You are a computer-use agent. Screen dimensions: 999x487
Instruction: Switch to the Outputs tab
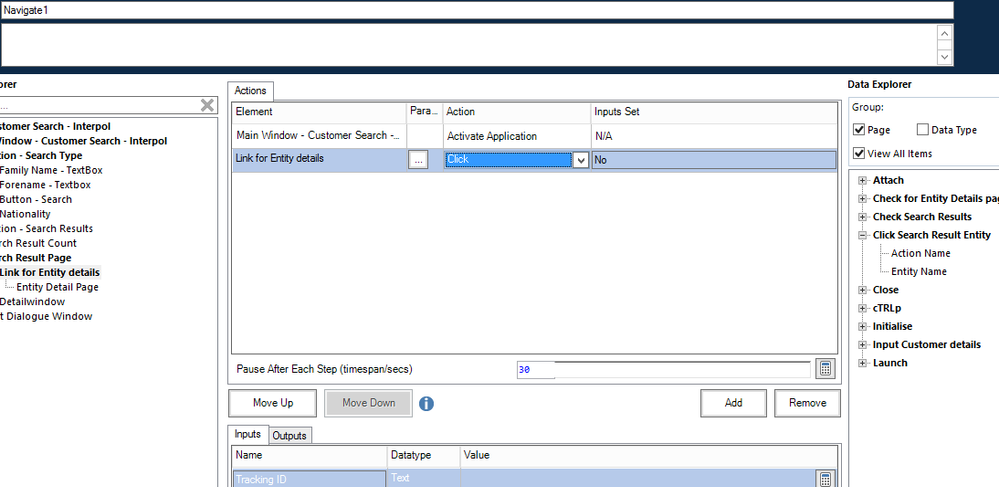pos(290,435)
